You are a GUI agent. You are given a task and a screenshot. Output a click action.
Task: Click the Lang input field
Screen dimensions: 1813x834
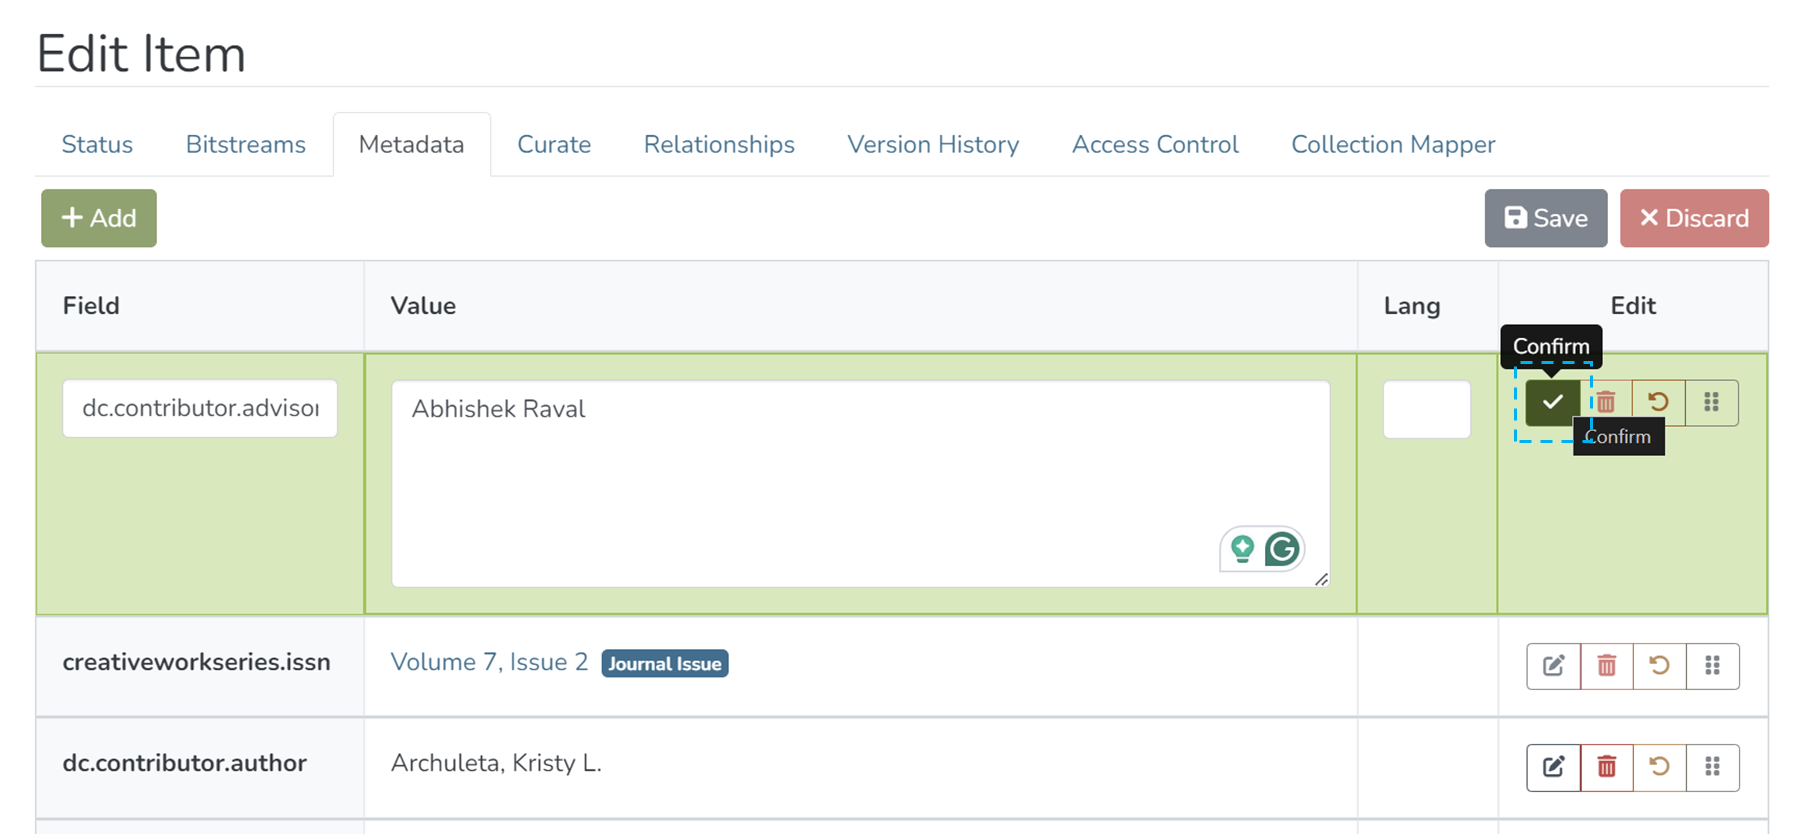click(x=1426, y=409)
